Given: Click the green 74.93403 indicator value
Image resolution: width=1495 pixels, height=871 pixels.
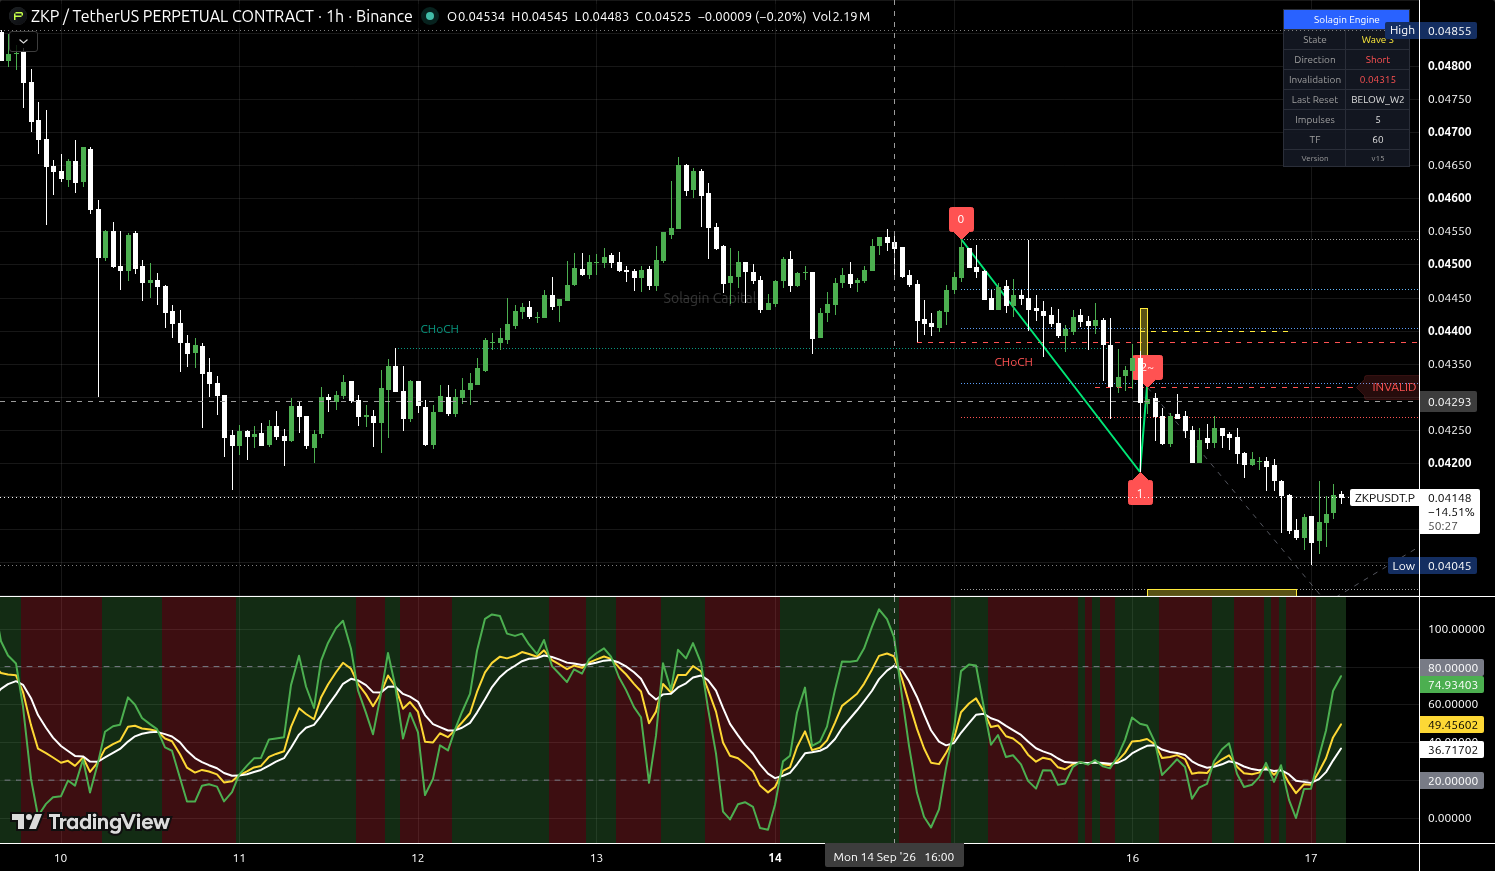Looking at the screenshot, I should pyautogui.click(x=1452, y=685).
